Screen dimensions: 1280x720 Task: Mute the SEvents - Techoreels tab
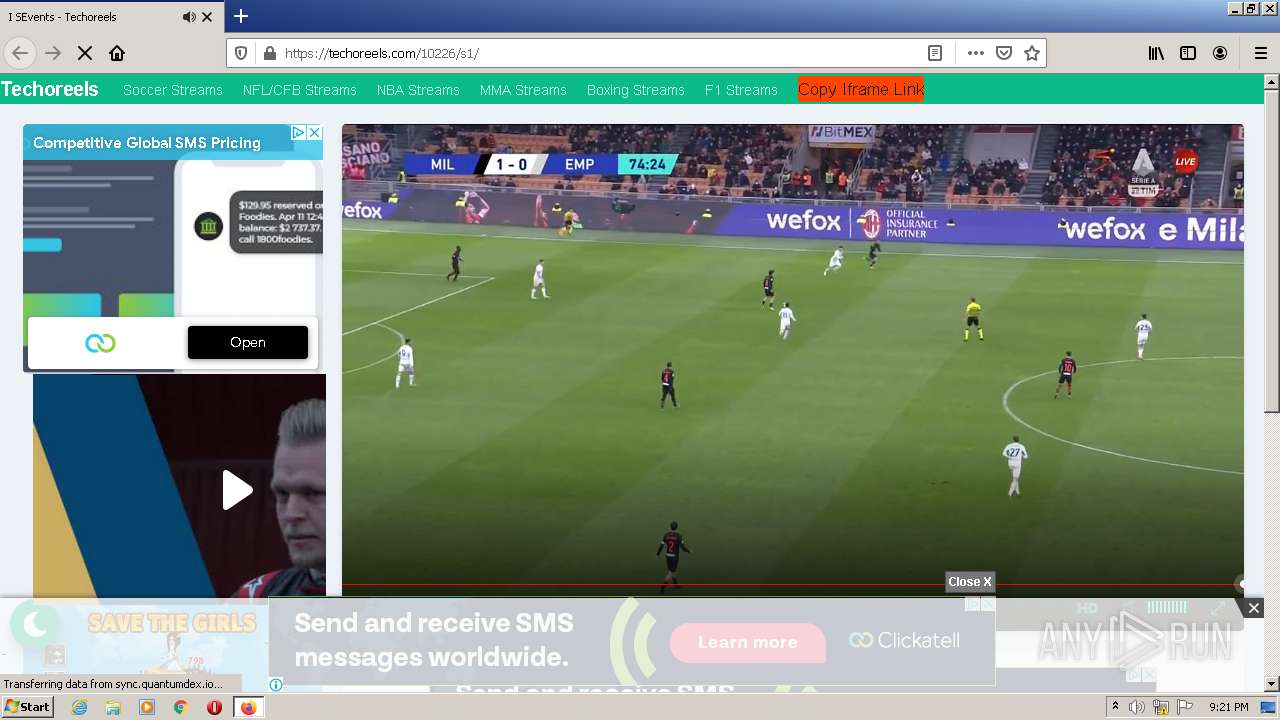coord(189,17)
